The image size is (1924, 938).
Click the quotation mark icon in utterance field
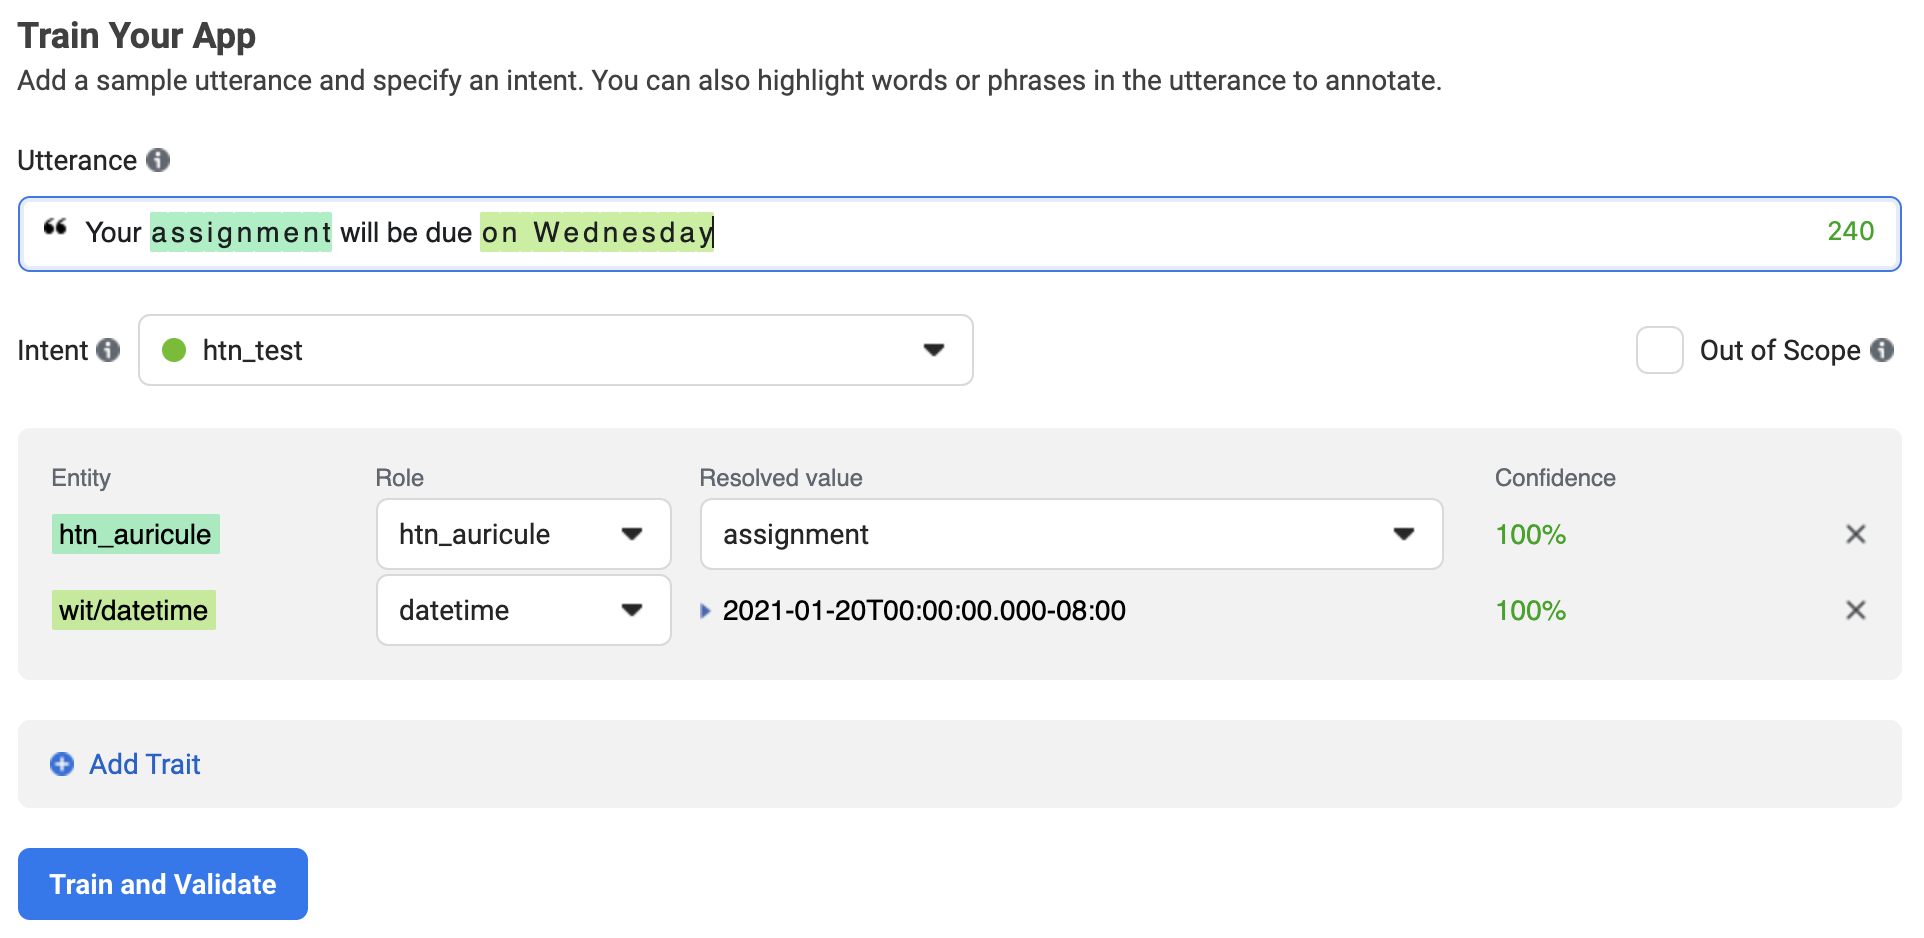tap(55, 229)
